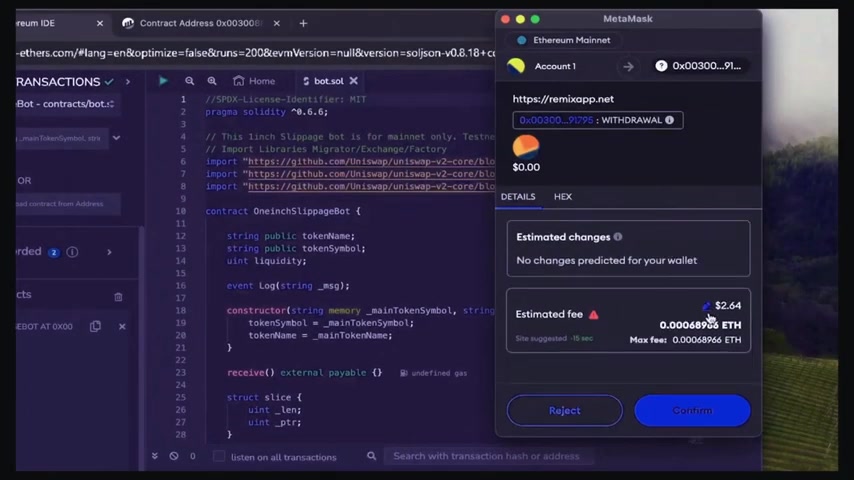Confirm the MetaMask transaction

point(692,410)
